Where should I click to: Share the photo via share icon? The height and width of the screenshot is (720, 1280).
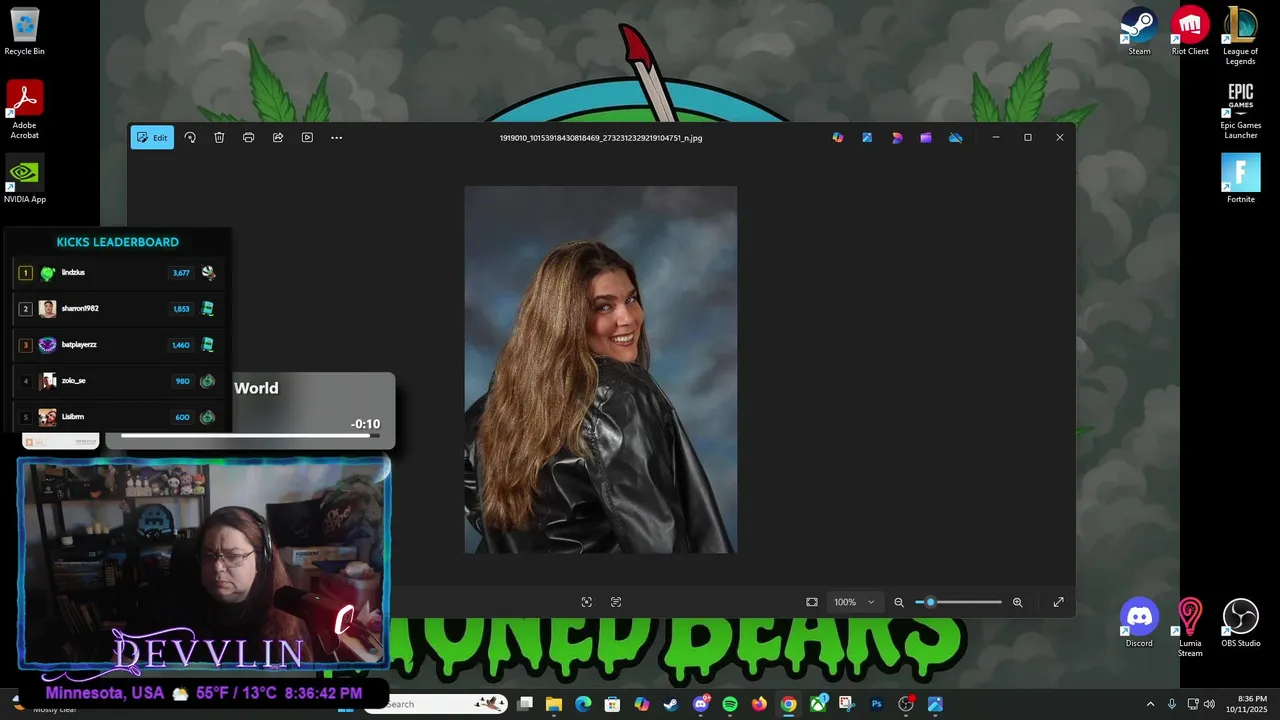pos(278,138)
